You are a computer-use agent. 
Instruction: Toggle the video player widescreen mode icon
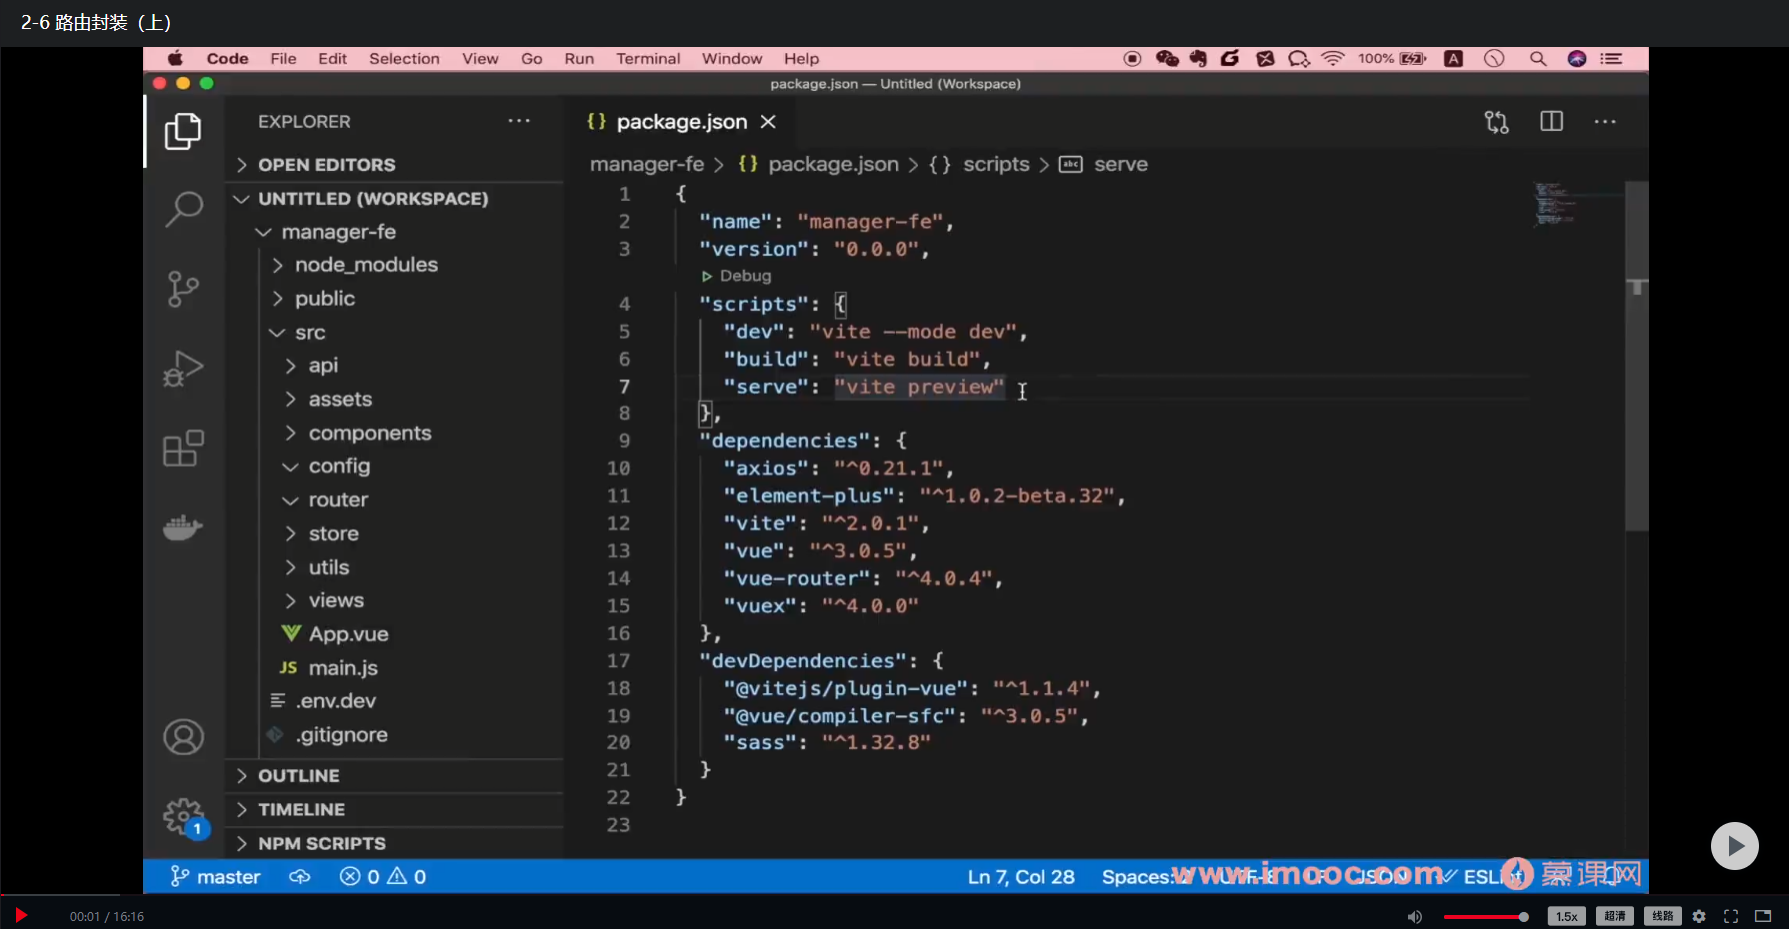click(1763, 916)
